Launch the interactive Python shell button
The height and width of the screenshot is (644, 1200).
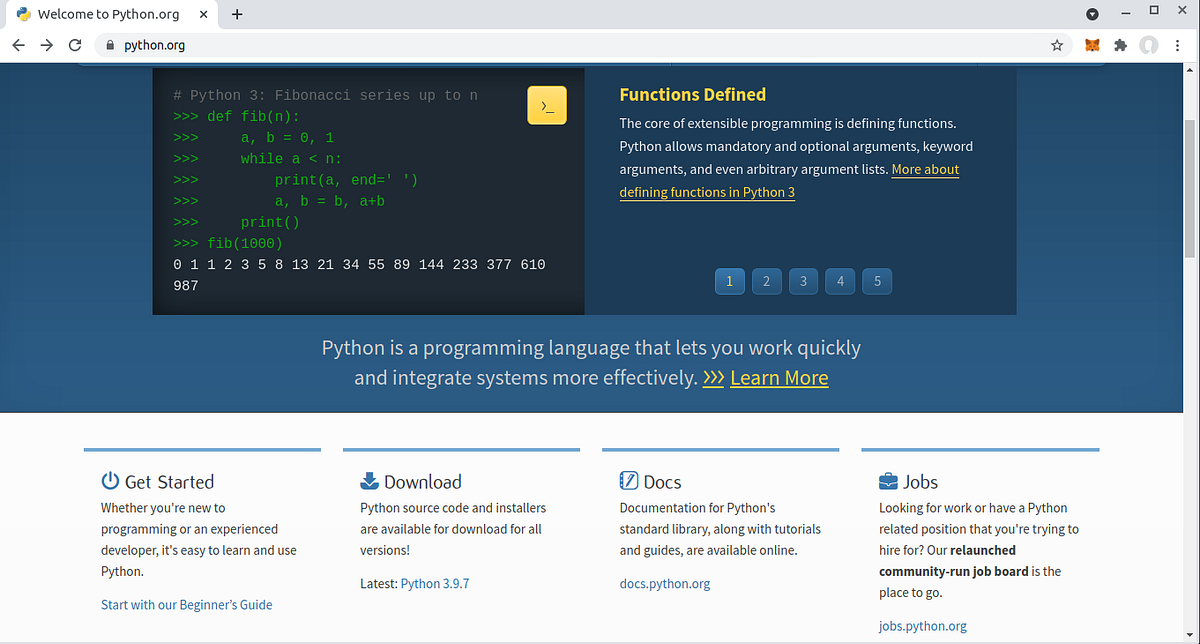coord(546,104)
